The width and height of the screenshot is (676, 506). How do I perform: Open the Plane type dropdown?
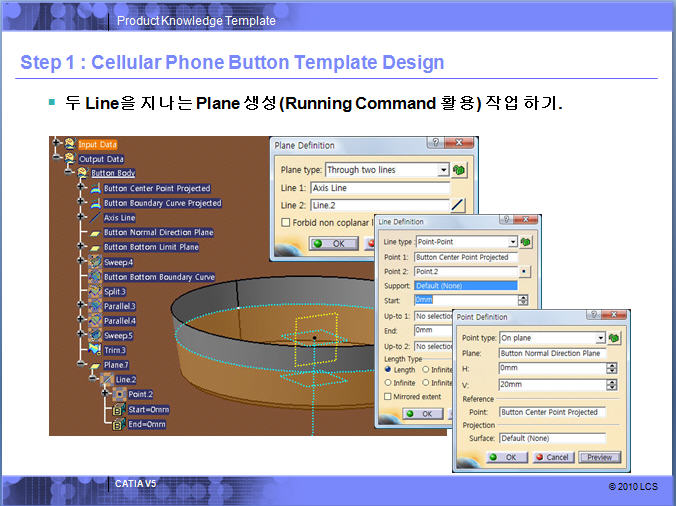point(443,171)
